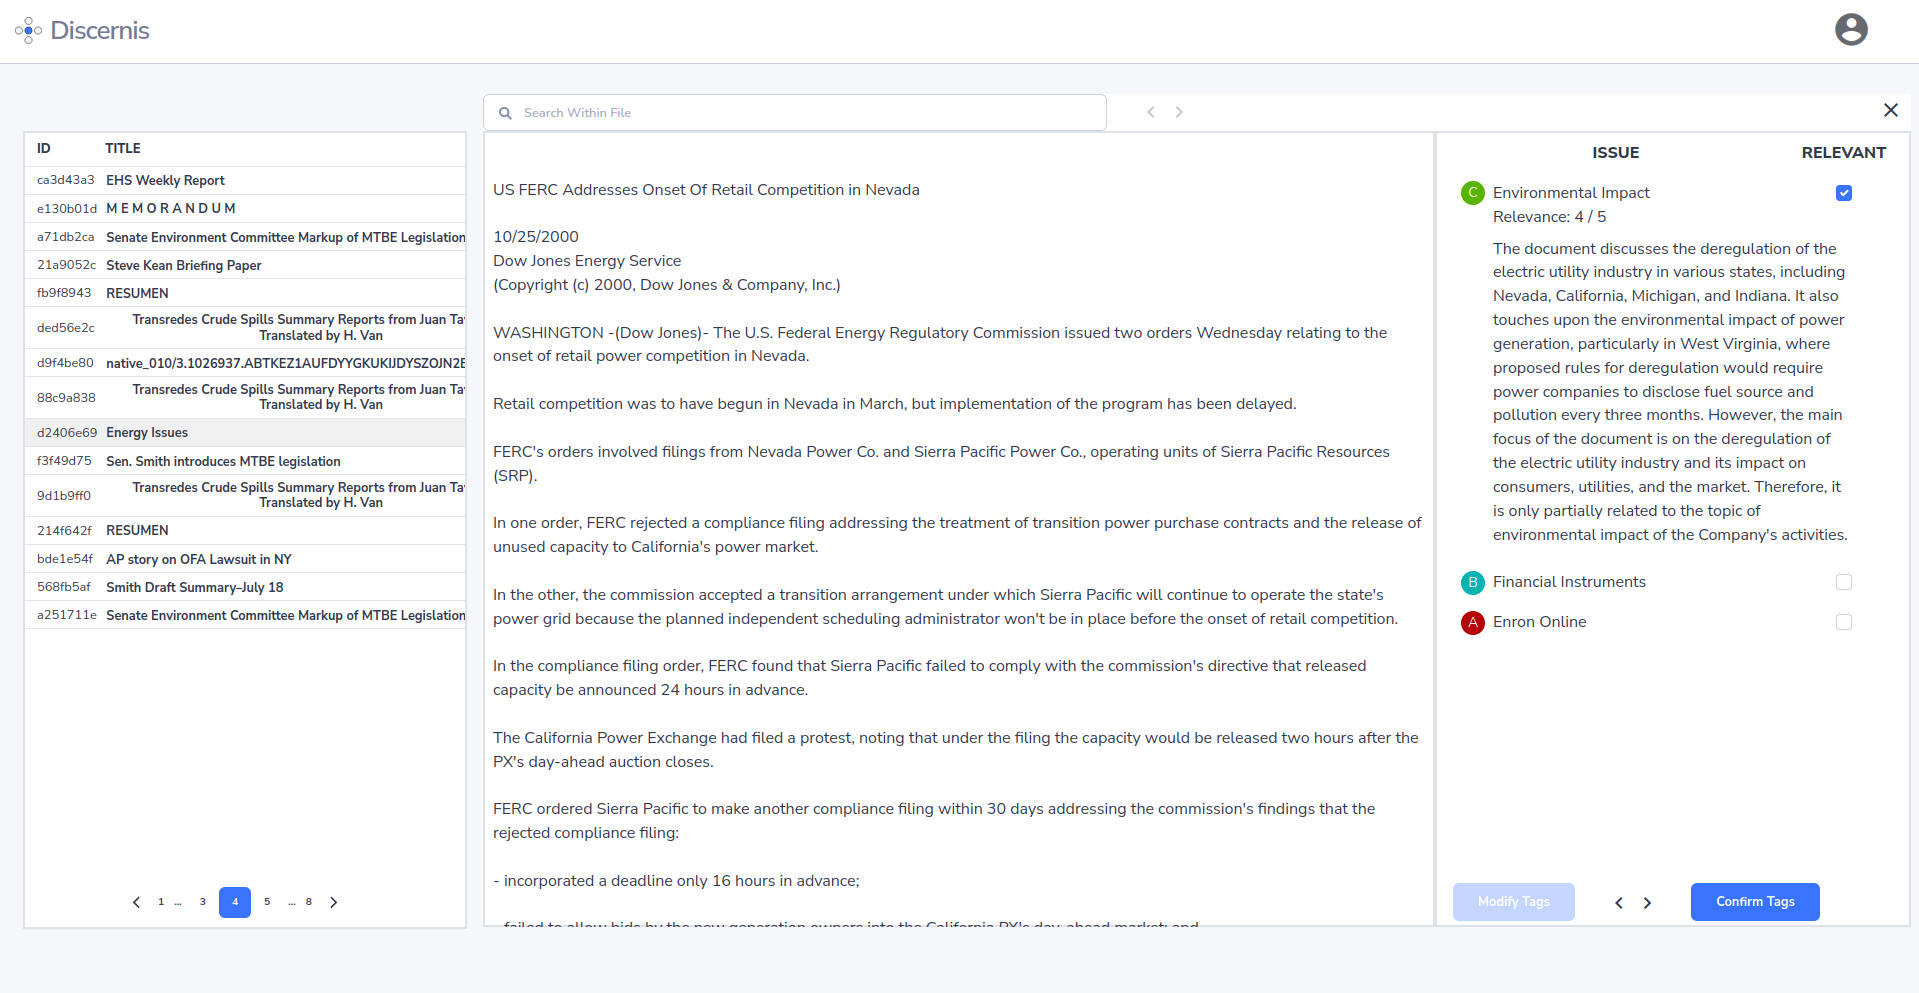Screen dimensions: 1919x993
Task: Open Transredes Crude Spills report 88c9a838
Action: tap(245, 397)
